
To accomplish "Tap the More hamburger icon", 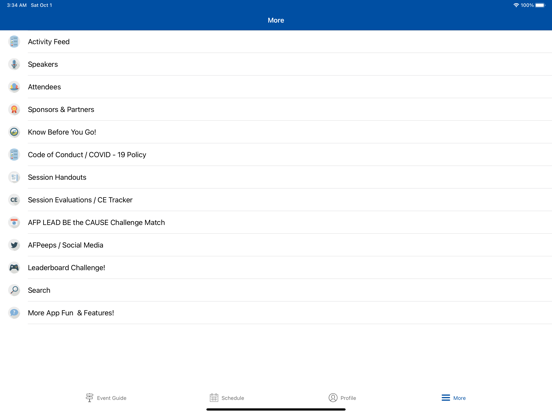I will [446, 397].
